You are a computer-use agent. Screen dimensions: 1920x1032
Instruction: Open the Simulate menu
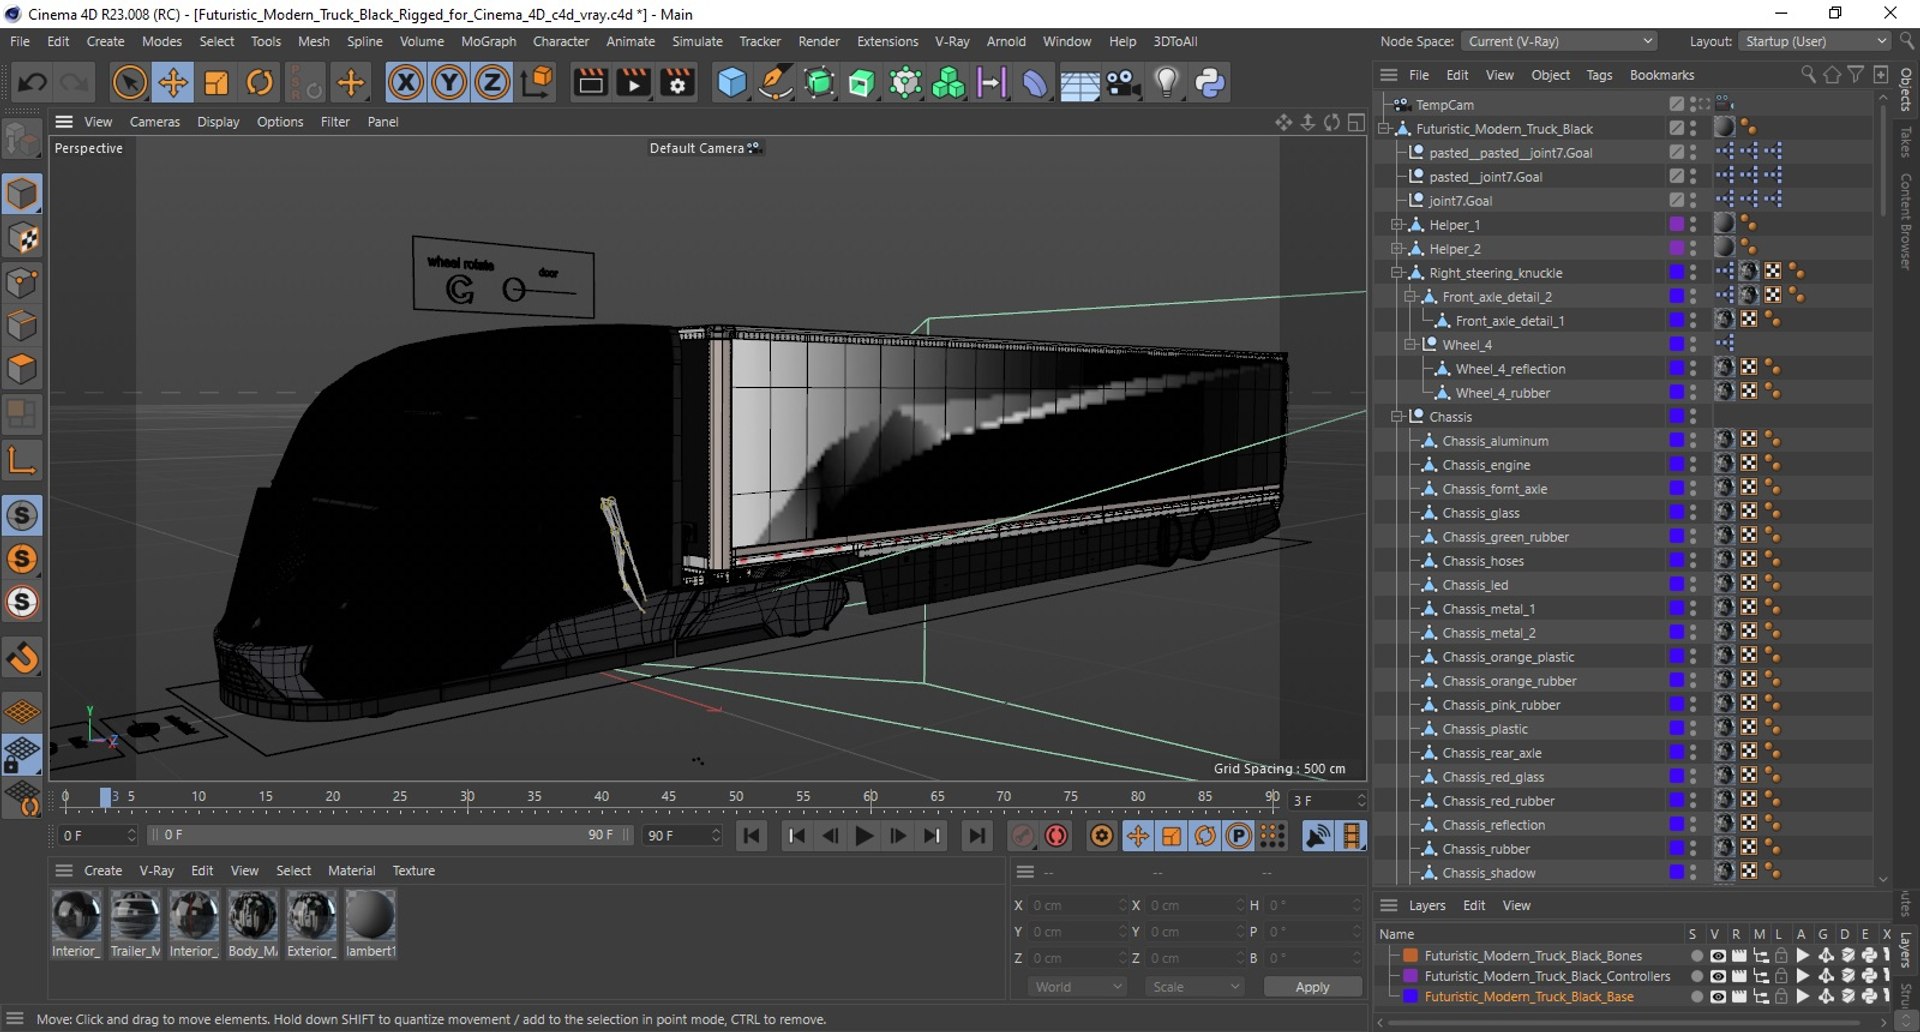(697, 41)
